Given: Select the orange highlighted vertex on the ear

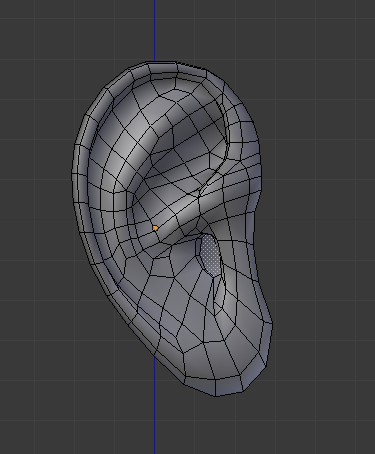Looking at the screenshot, I should 155,228.
